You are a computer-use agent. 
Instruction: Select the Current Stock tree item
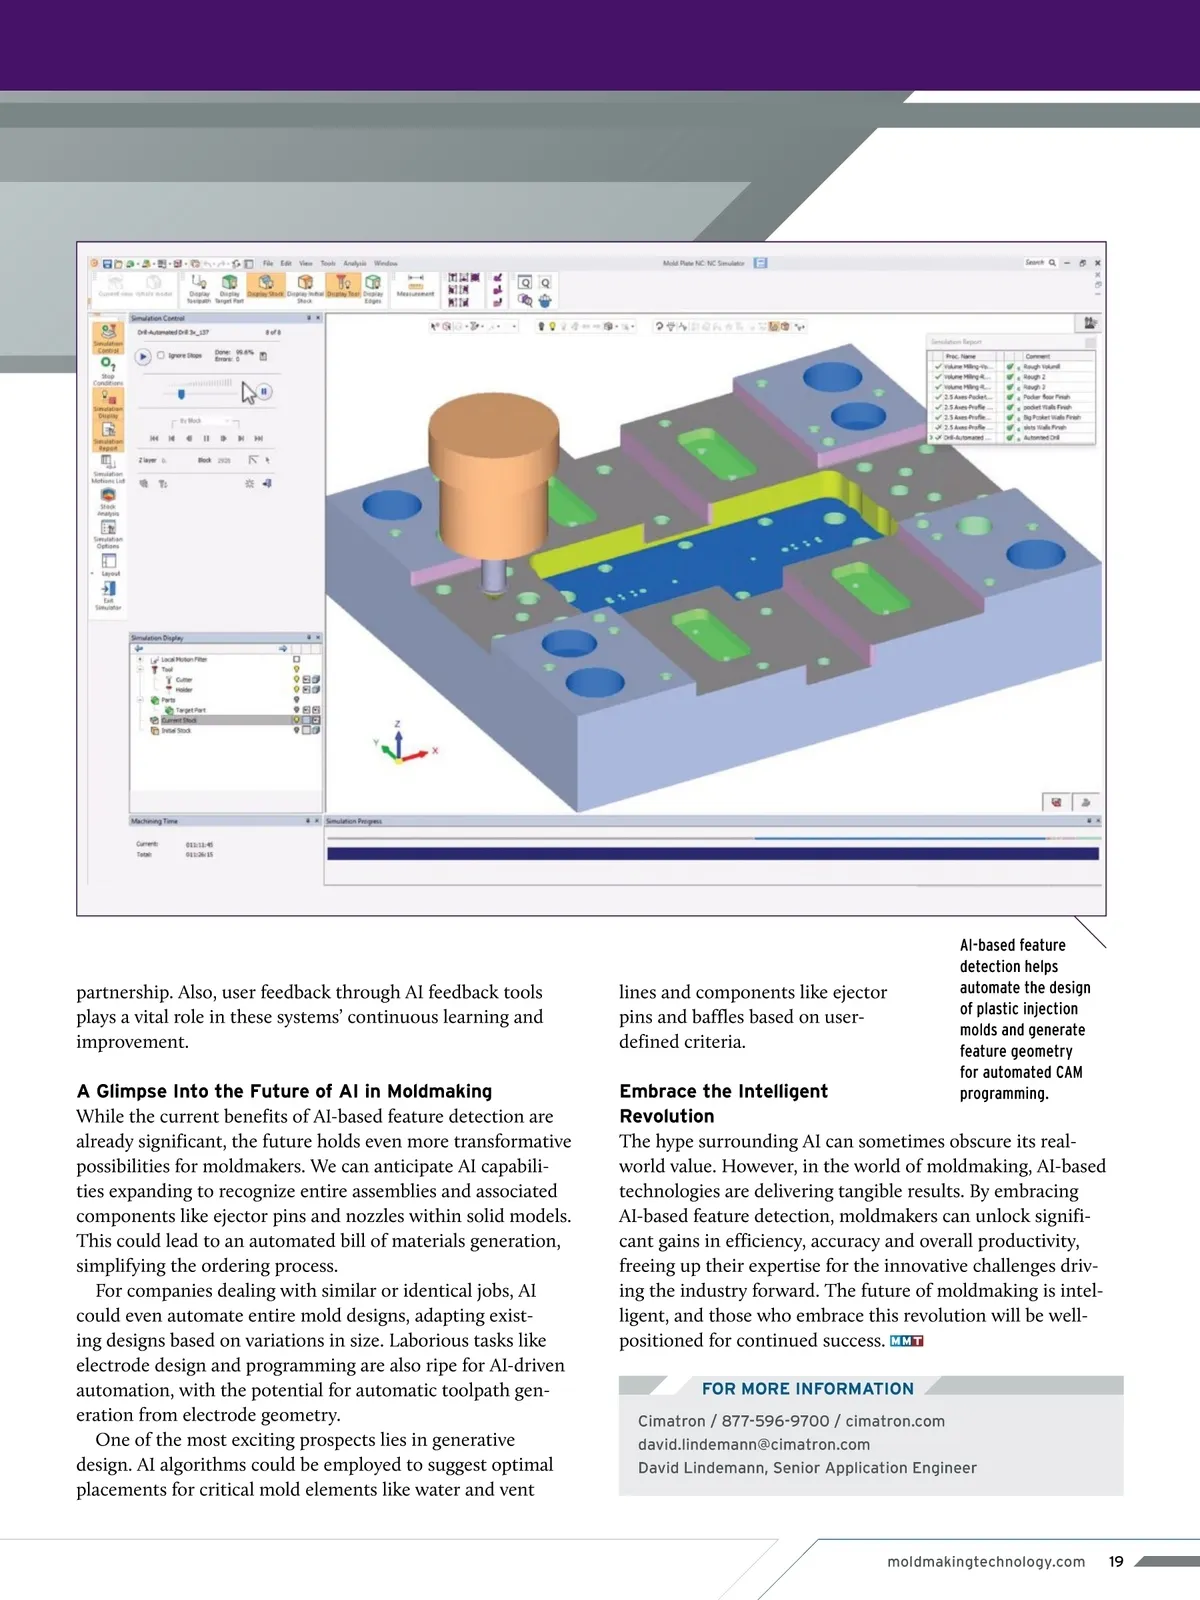179,720
